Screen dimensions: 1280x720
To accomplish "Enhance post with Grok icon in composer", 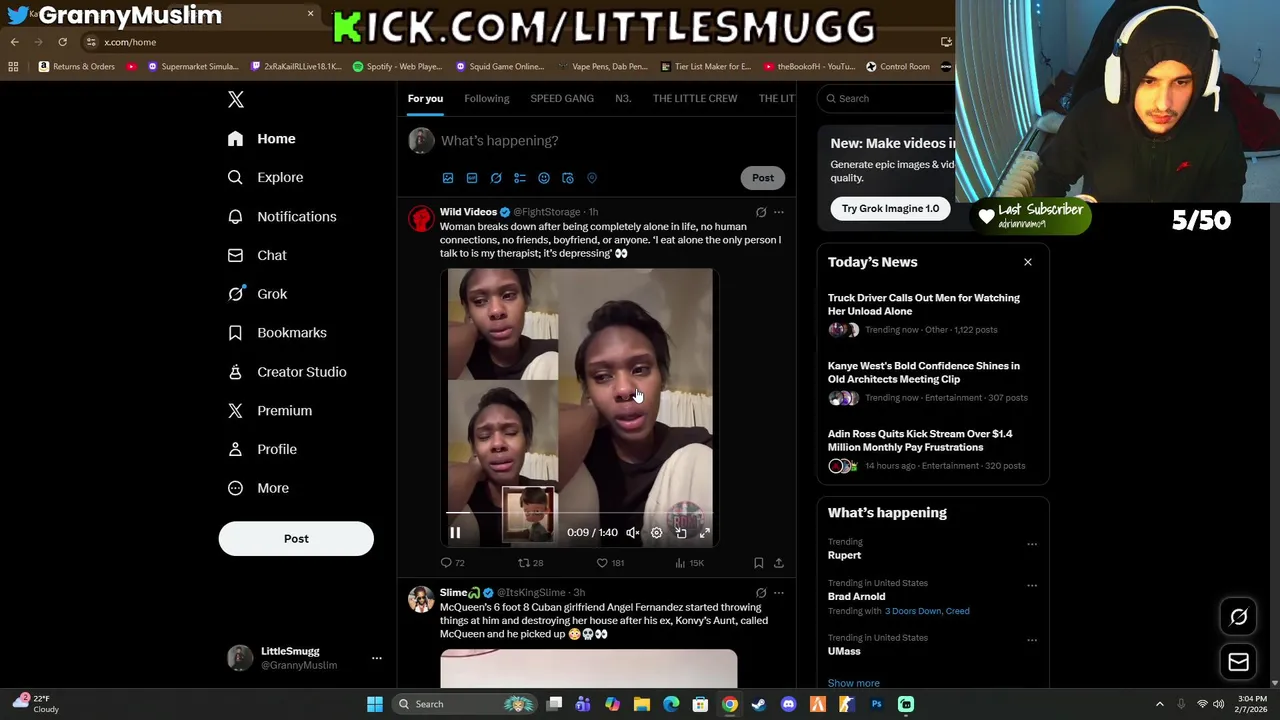I will tap(496, 178).
